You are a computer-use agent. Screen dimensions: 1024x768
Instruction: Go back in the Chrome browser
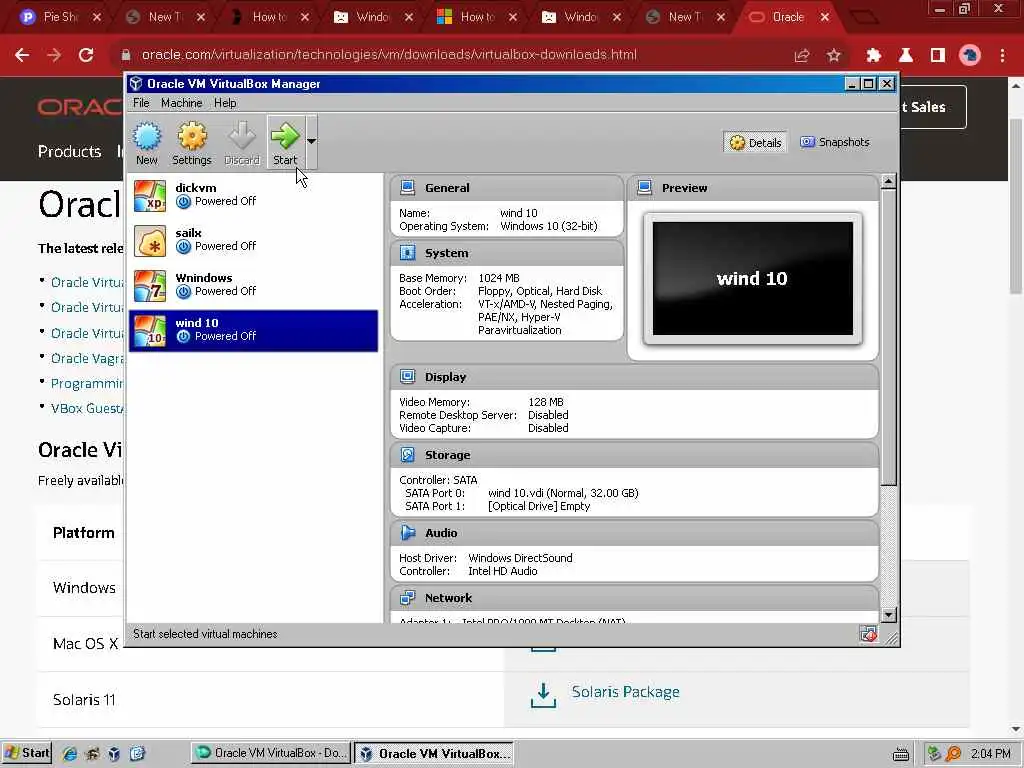(x=22, y=55)
